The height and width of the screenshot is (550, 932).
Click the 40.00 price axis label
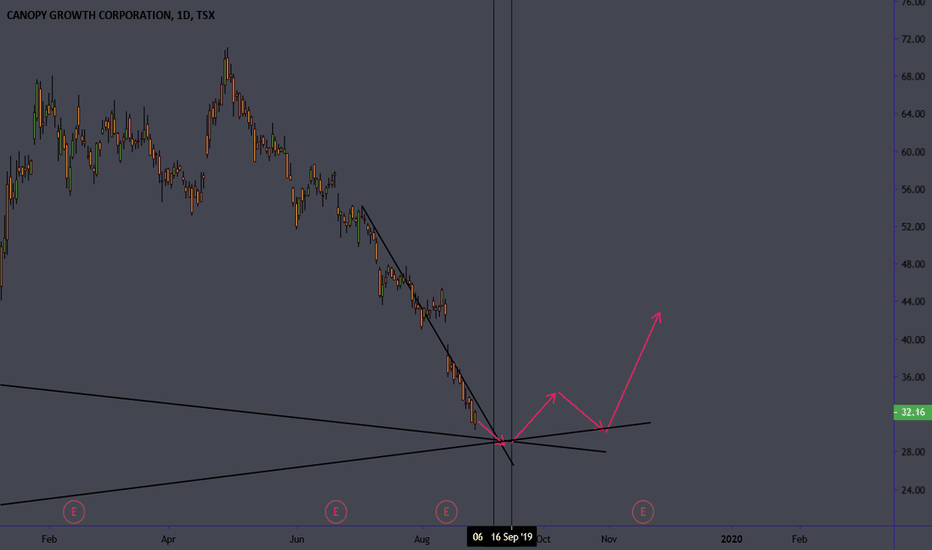point(913,340)
